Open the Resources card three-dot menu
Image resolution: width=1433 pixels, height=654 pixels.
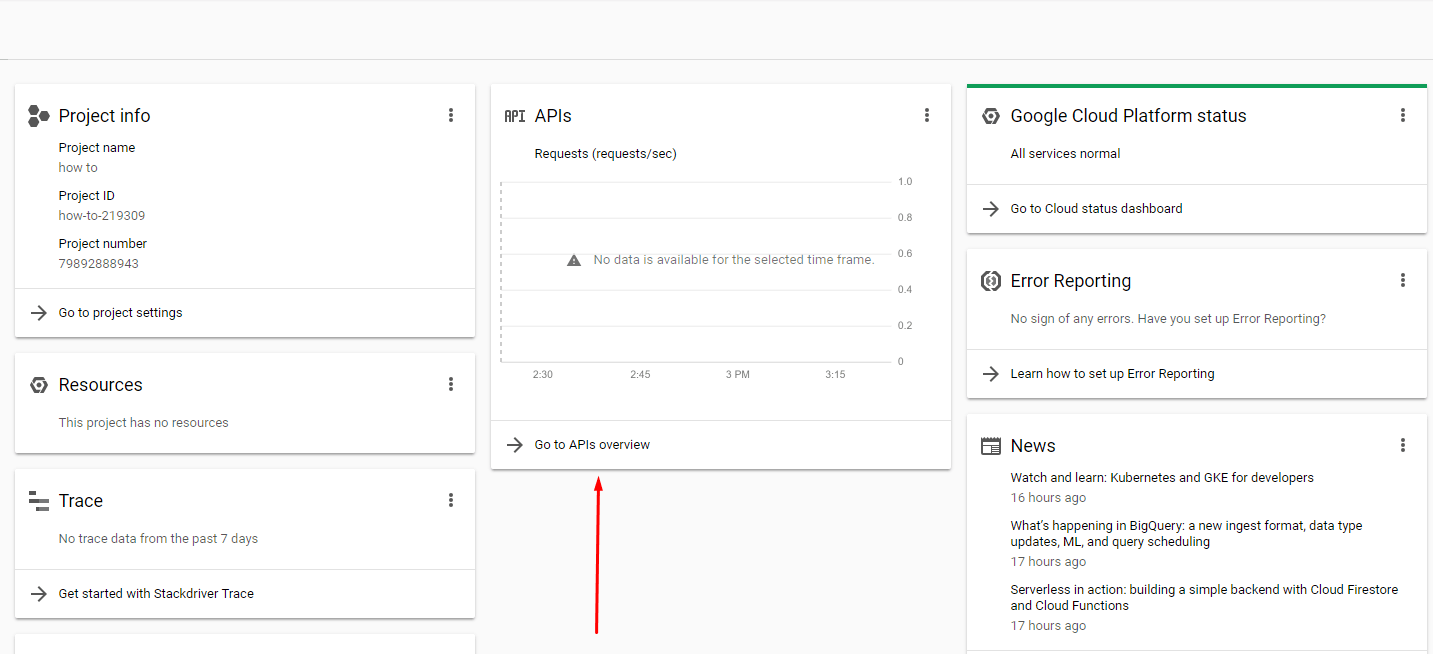[451, 385]
